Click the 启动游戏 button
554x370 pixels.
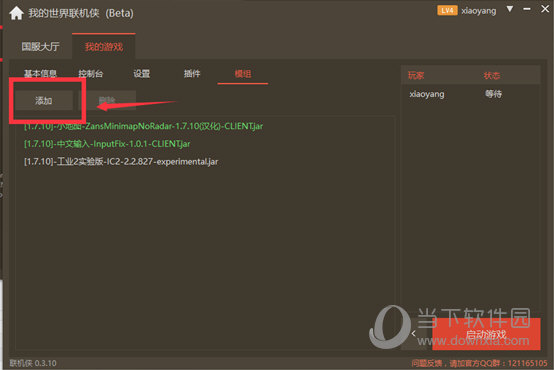[x=486, y=334]
